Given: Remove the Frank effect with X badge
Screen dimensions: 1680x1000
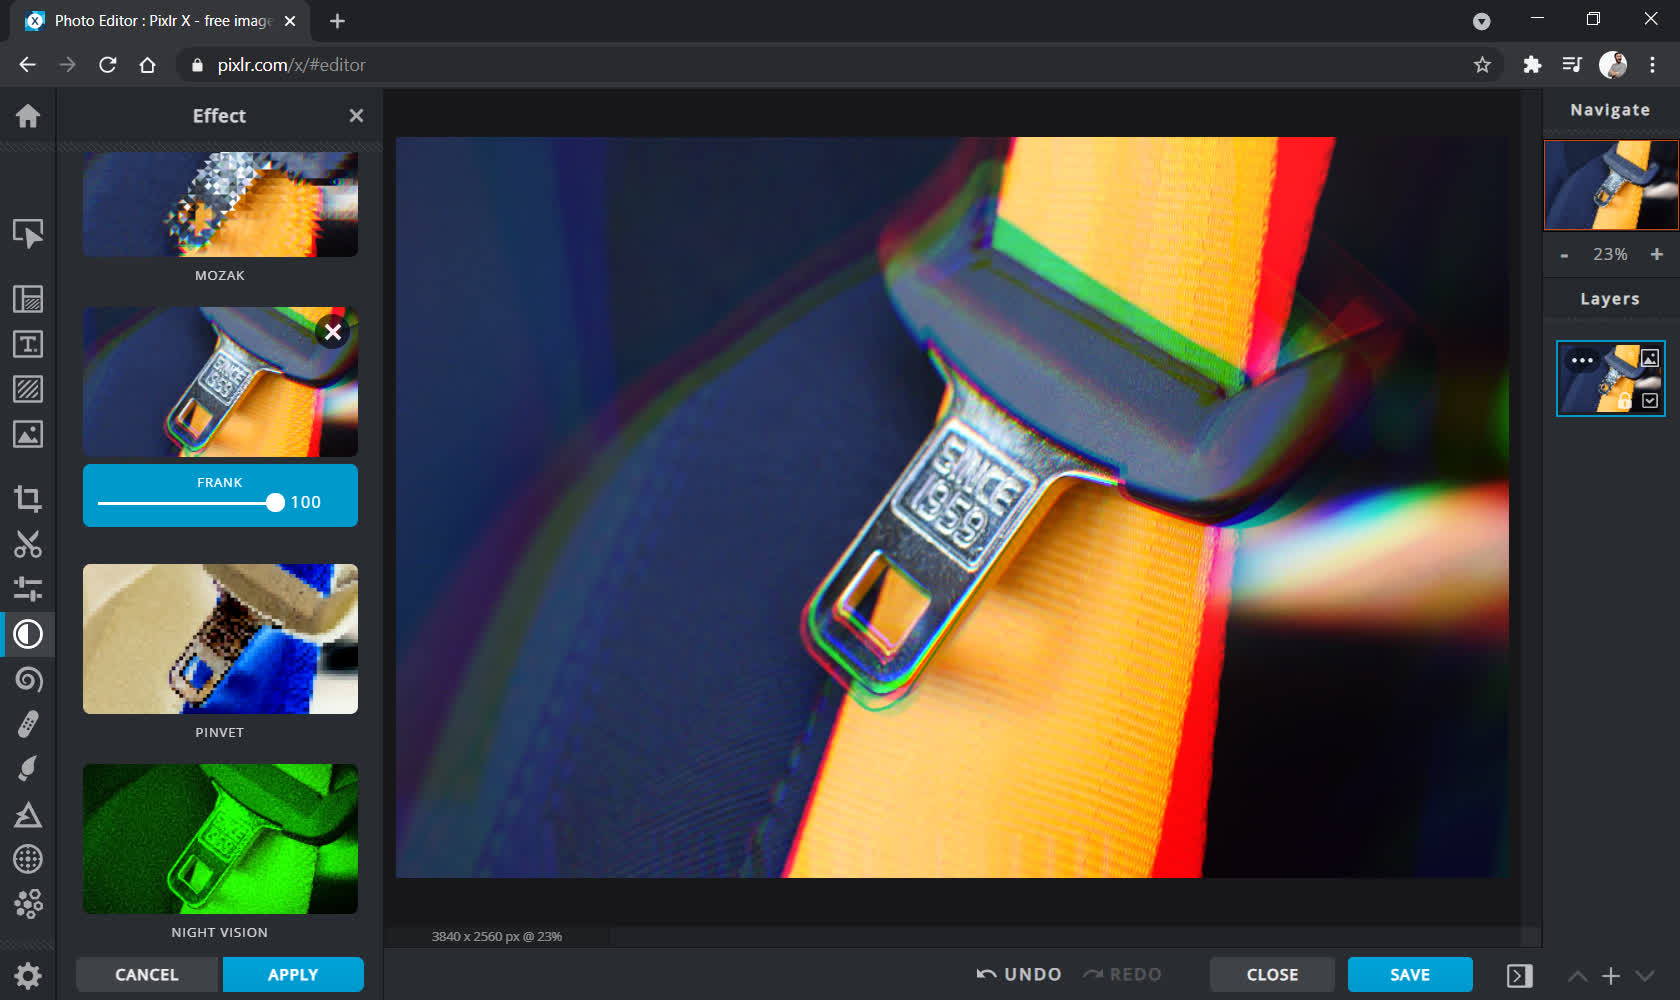Looking at the screenshot, I should tap(333, 332).
